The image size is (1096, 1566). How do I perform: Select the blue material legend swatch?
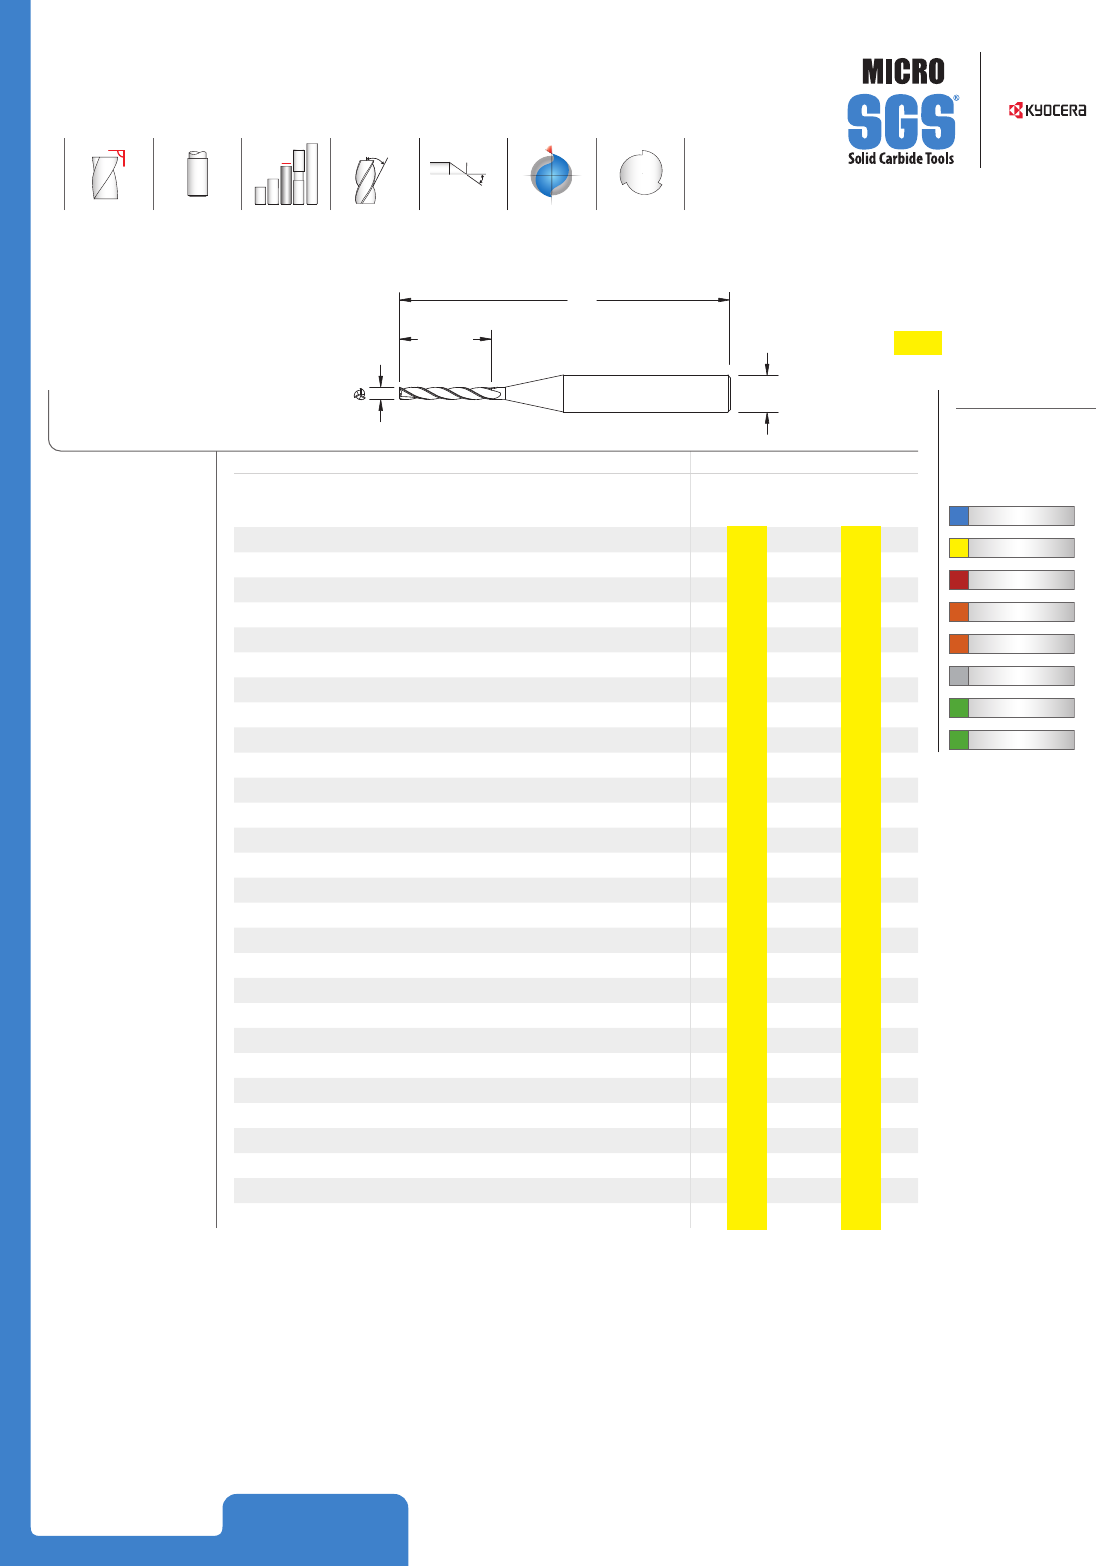point(958,516)
